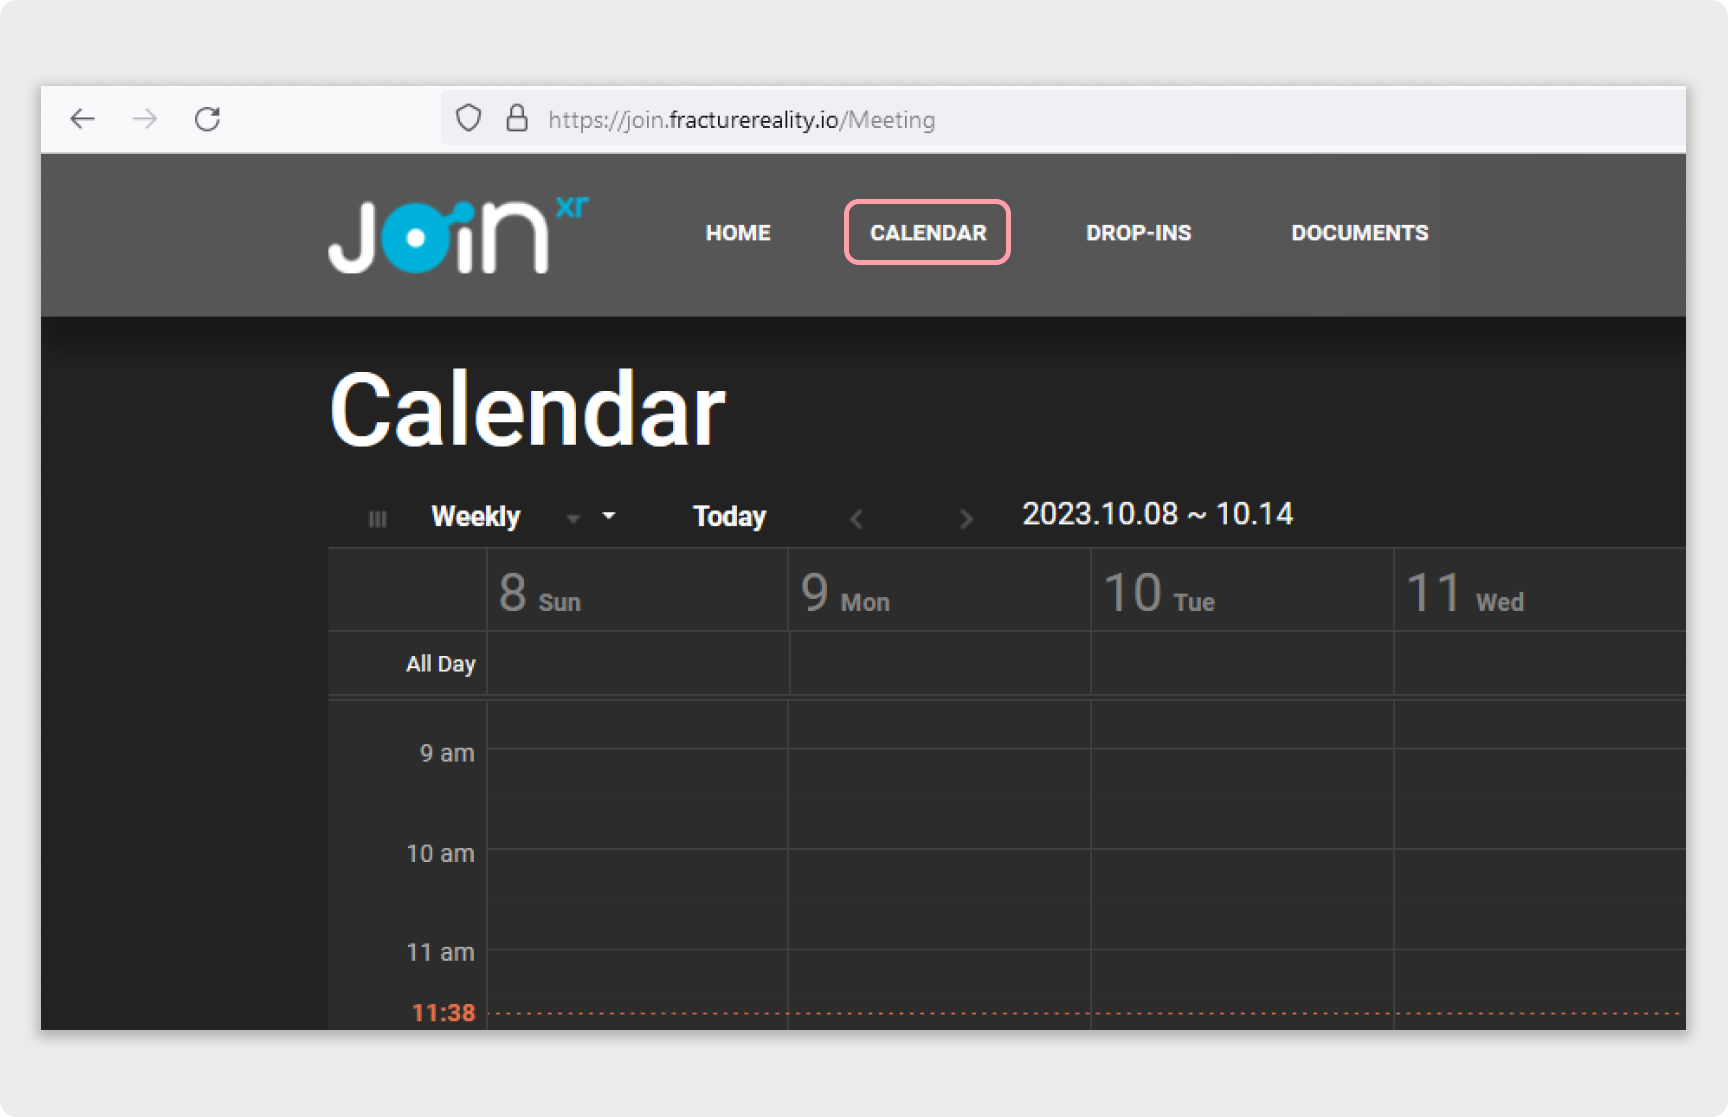Click the browser forward navigation arrow

[145, 118]
